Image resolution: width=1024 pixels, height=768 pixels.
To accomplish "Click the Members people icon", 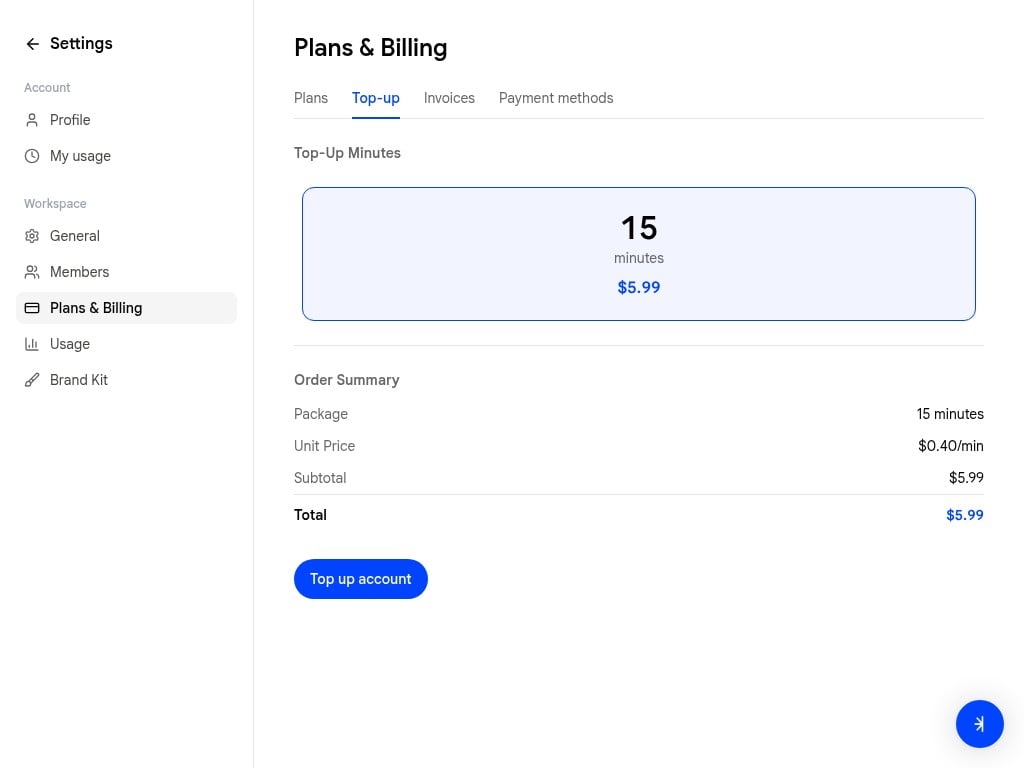I will pos(31,272).
